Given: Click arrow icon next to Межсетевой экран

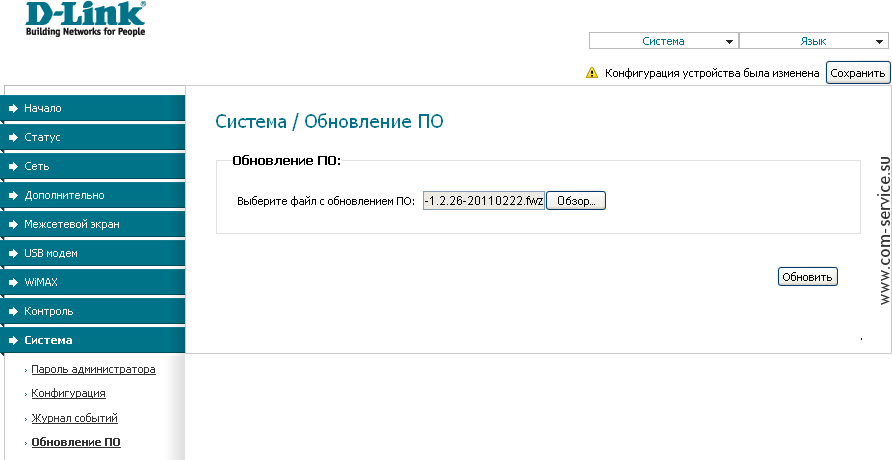Looking at the screenshot, I should point(14,224).
